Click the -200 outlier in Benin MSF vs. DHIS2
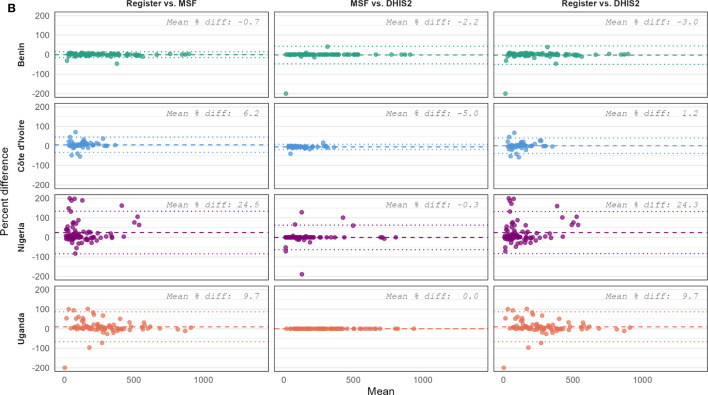This screenshot has height=395, width=708. (x=286, y=93)
